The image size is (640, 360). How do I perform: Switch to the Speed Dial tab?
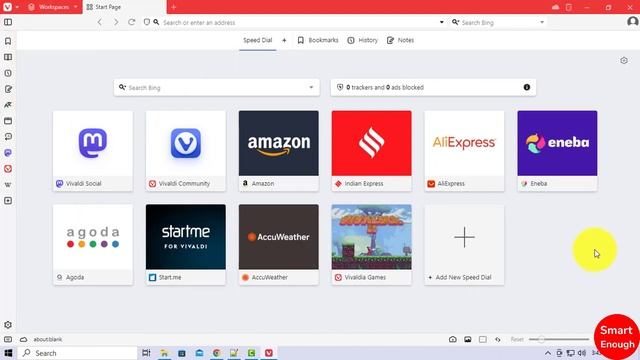click(258, 40)
